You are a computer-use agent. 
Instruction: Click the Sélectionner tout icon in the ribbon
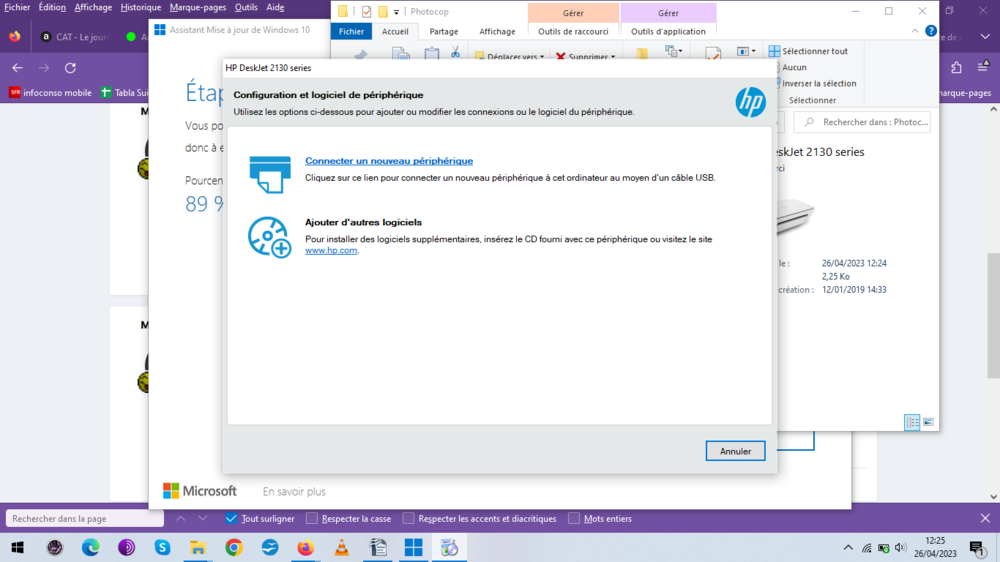774,51
